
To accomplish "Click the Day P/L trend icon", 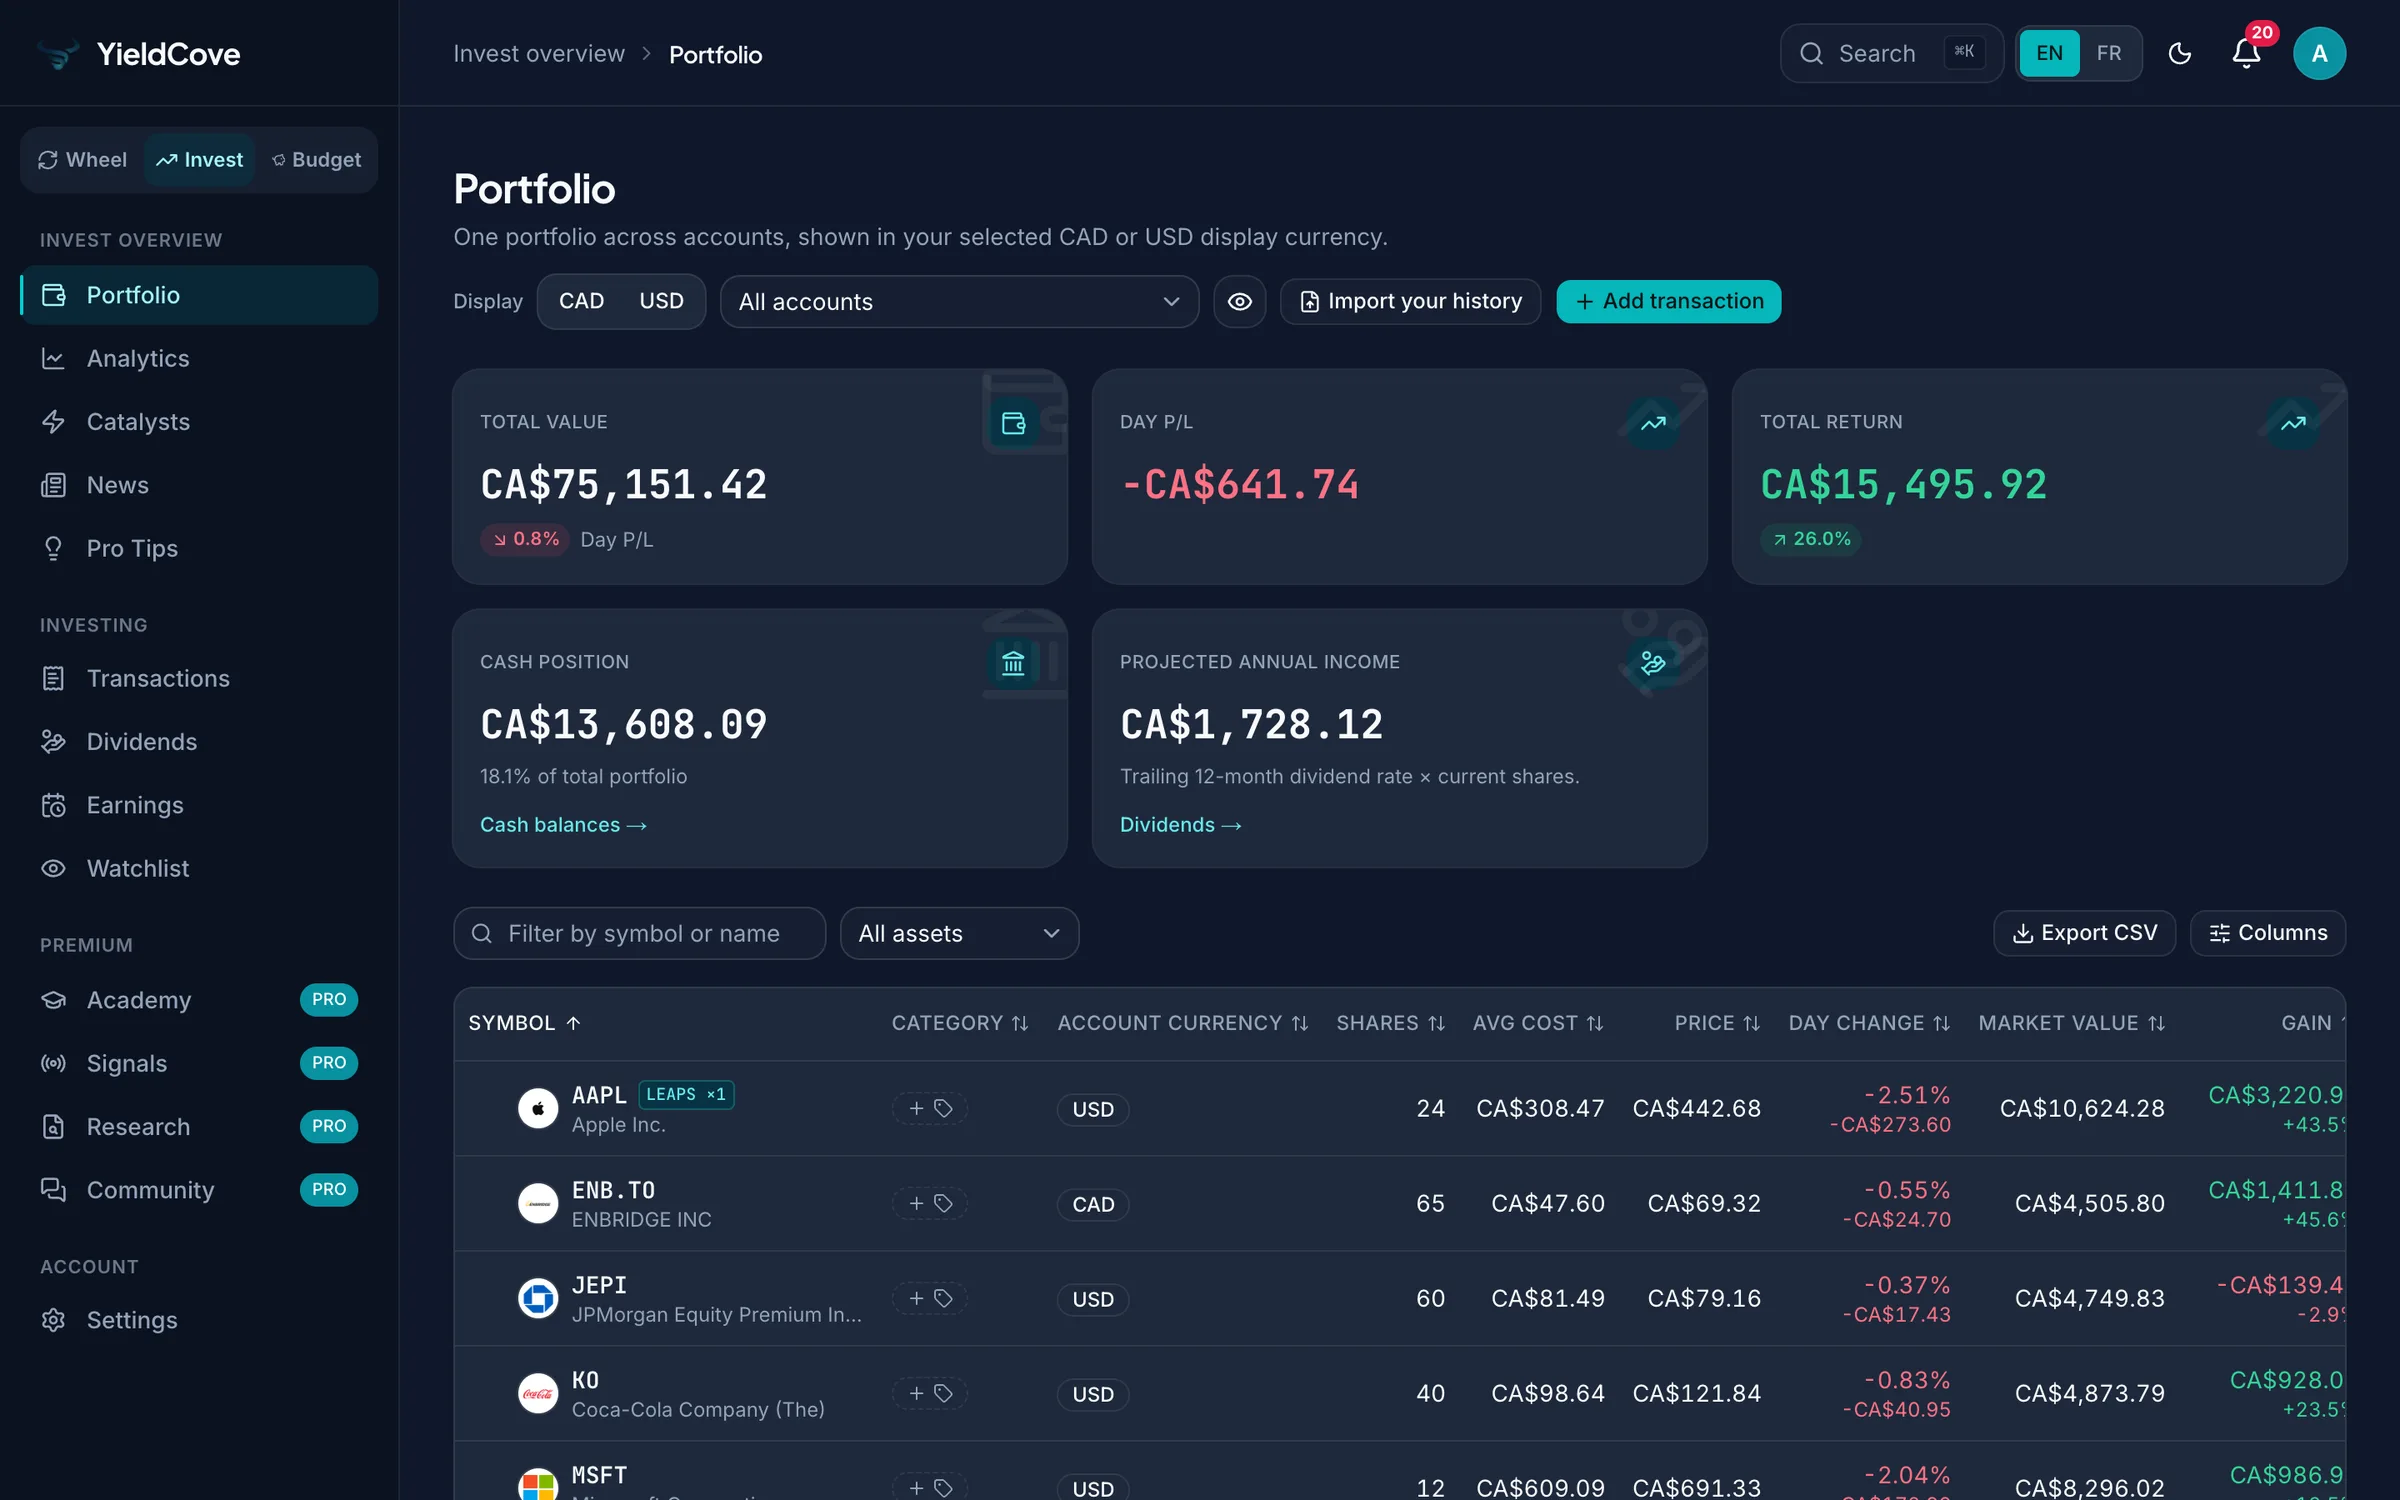I will tap(1653, 423).
